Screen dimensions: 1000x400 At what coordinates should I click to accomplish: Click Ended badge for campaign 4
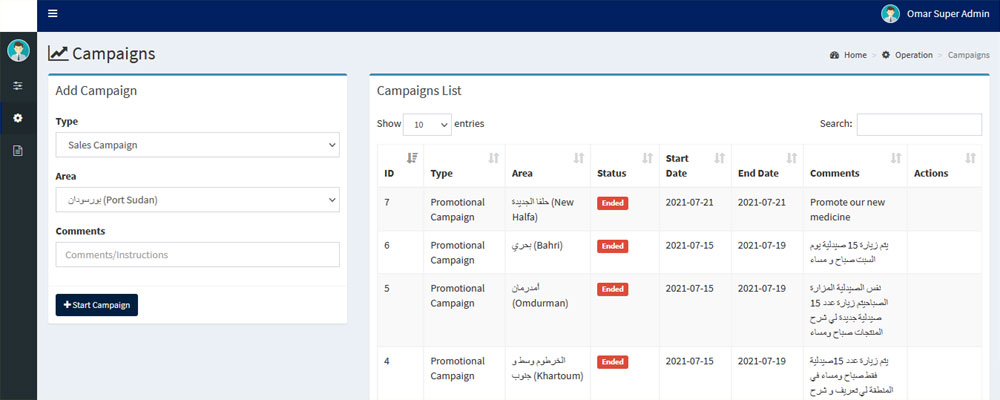(613, 362)
